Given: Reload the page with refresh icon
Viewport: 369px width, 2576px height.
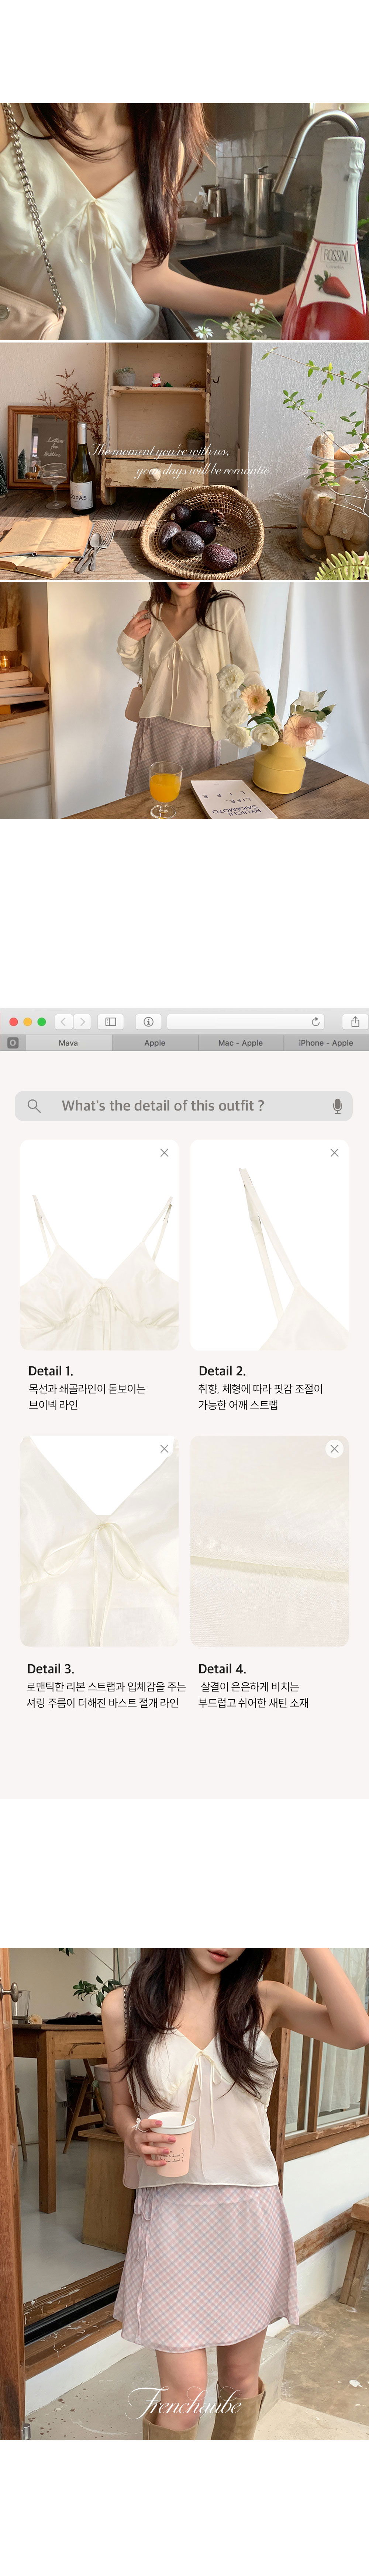Looking at the screenshot, I should click(316, 1021).
